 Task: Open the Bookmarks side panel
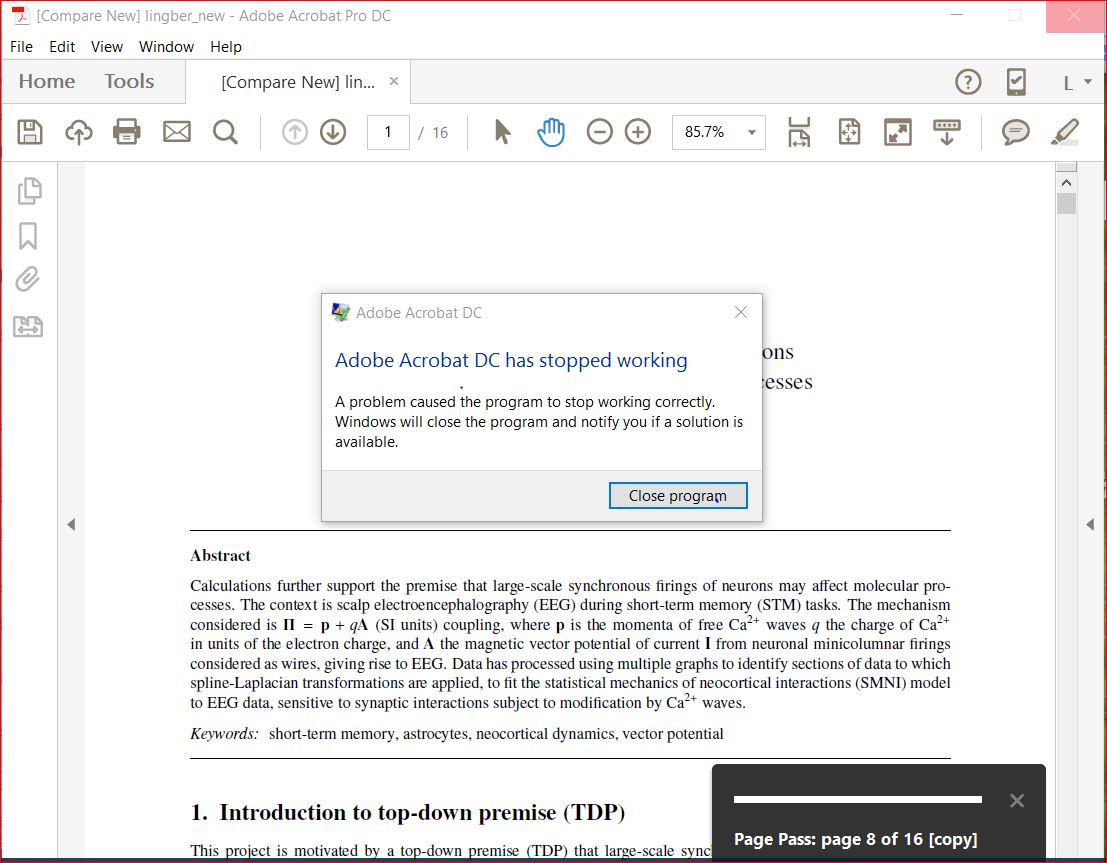[x=28, y=236]
